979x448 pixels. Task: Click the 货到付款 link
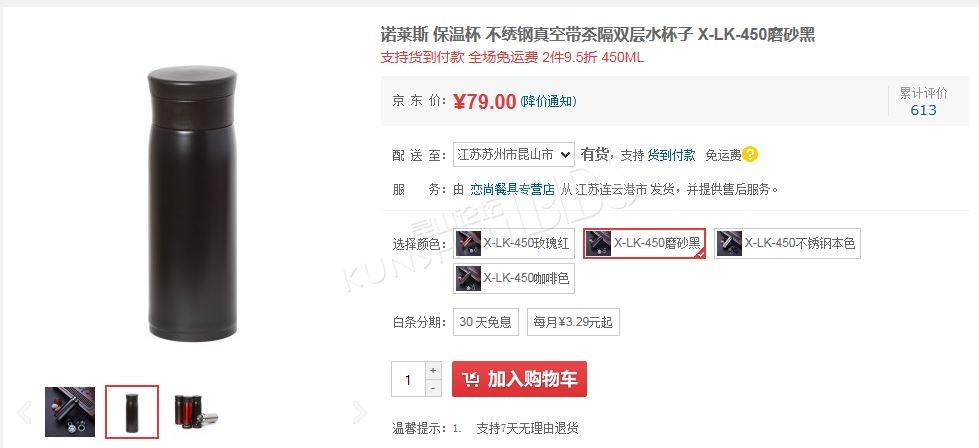pyautogui.click(x=671, y=155)
